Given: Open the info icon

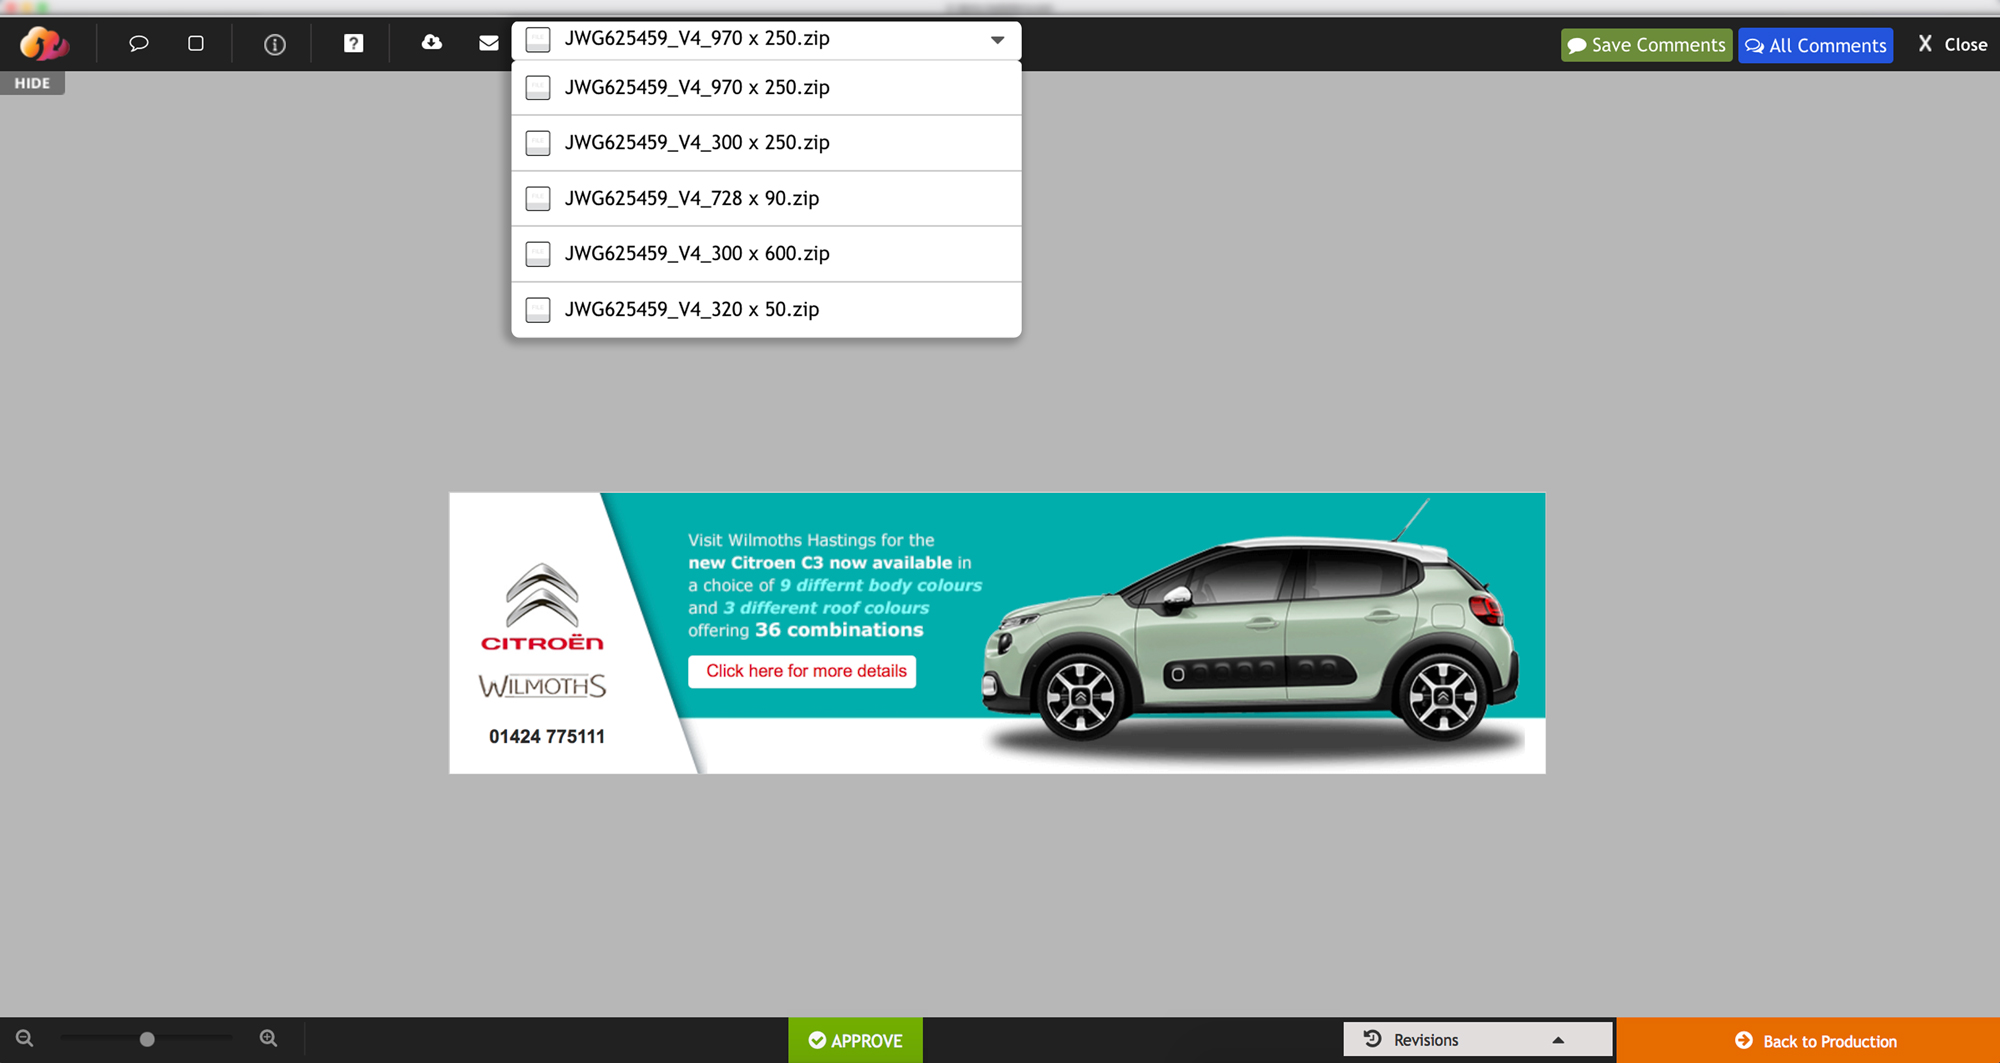Looking at the screenshot, I should pos(274,44).
